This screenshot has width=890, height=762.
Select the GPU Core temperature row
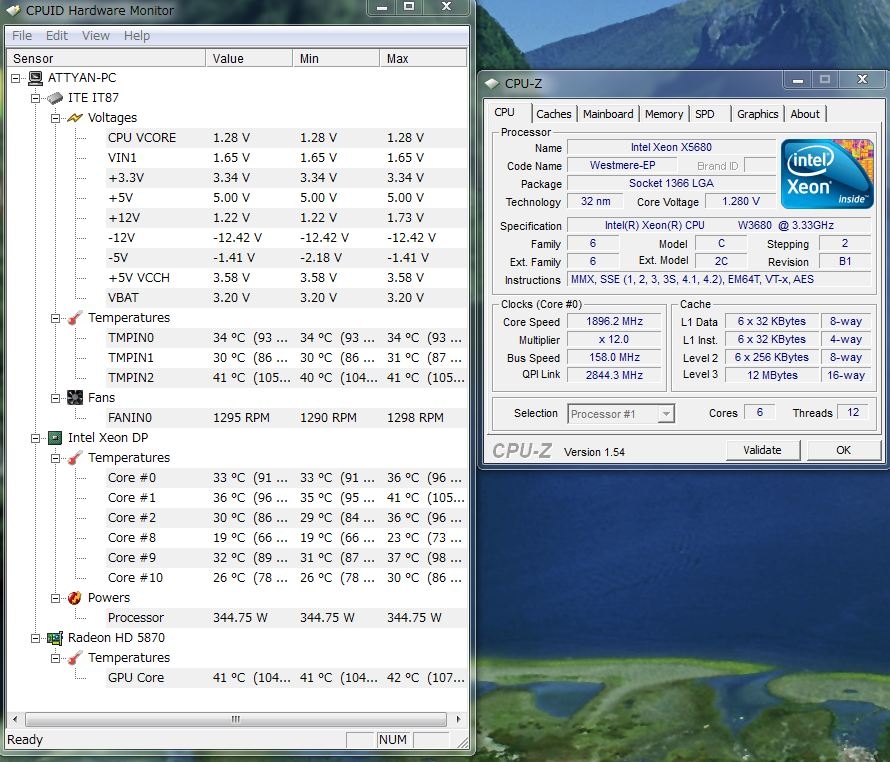[x=286, y=678]
